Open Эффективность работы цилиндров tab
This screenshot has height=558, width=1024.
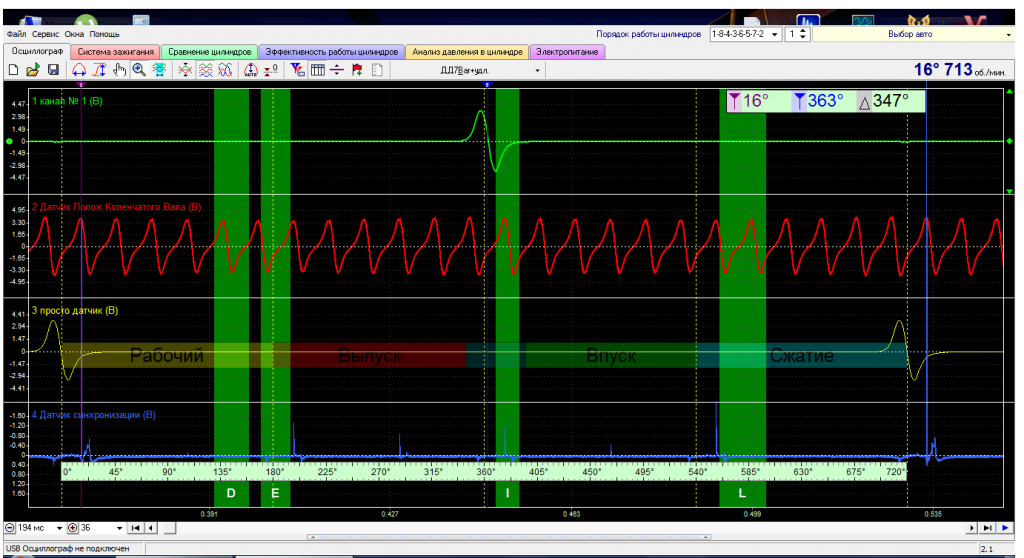coord(331,52)
